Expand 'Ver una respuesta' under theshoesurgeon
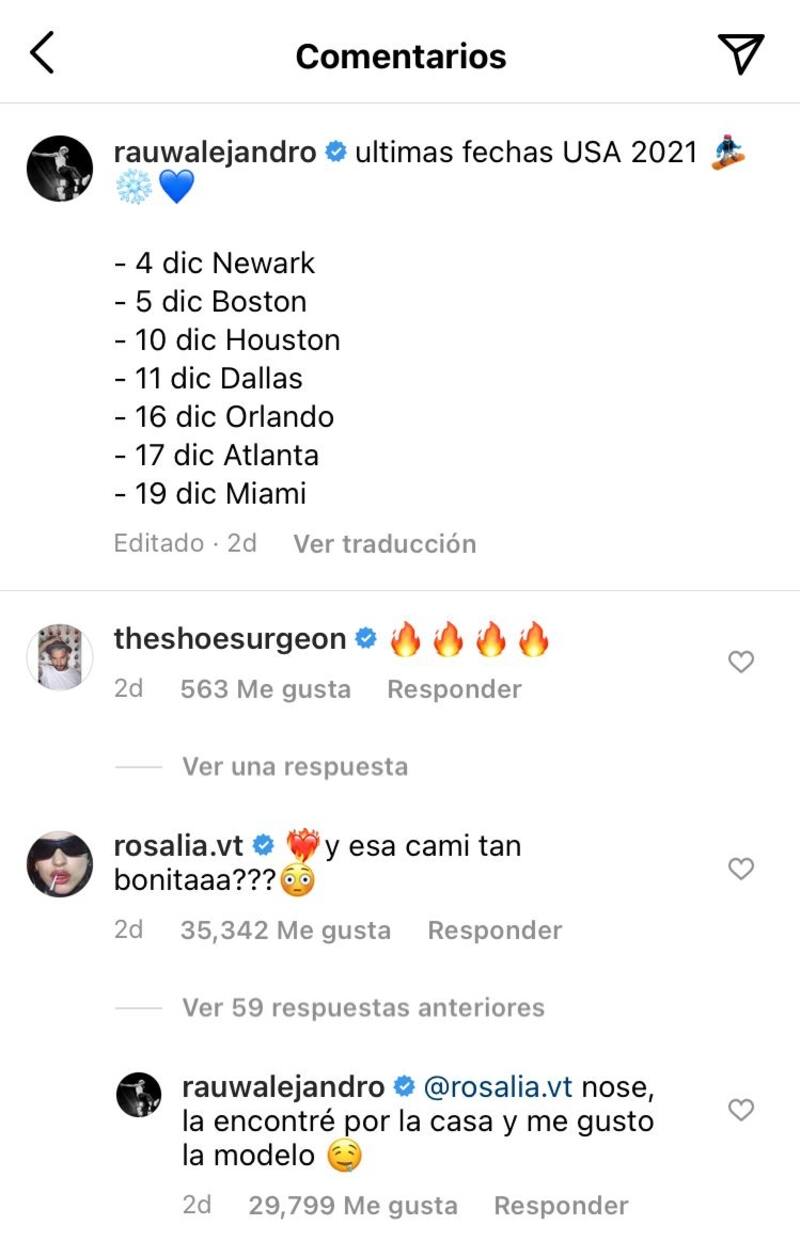Image resolution: width=800 pixels, height=1257 pixels. point(295,767)
